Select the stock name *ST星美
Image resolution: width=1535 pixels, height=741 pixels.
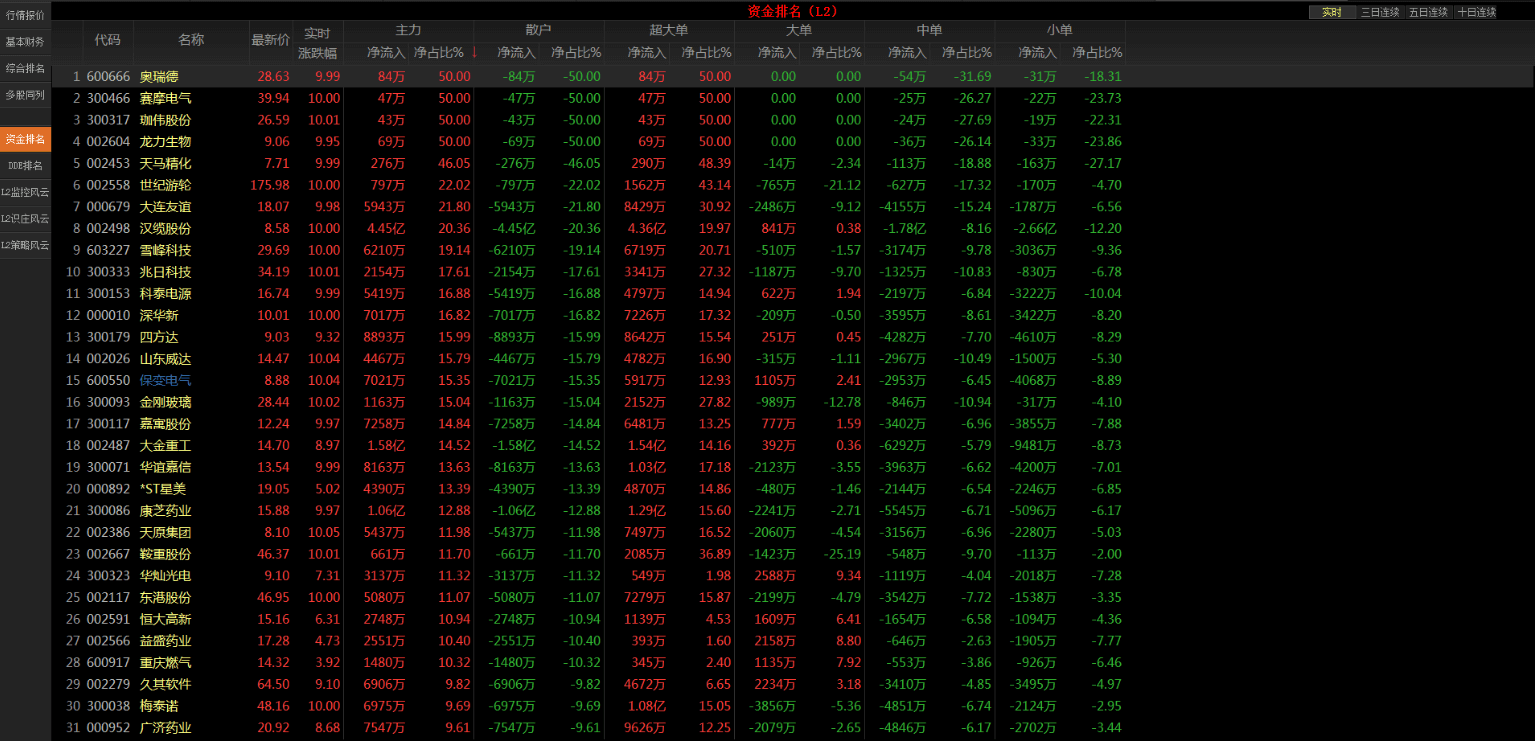[x=163, y=489]
